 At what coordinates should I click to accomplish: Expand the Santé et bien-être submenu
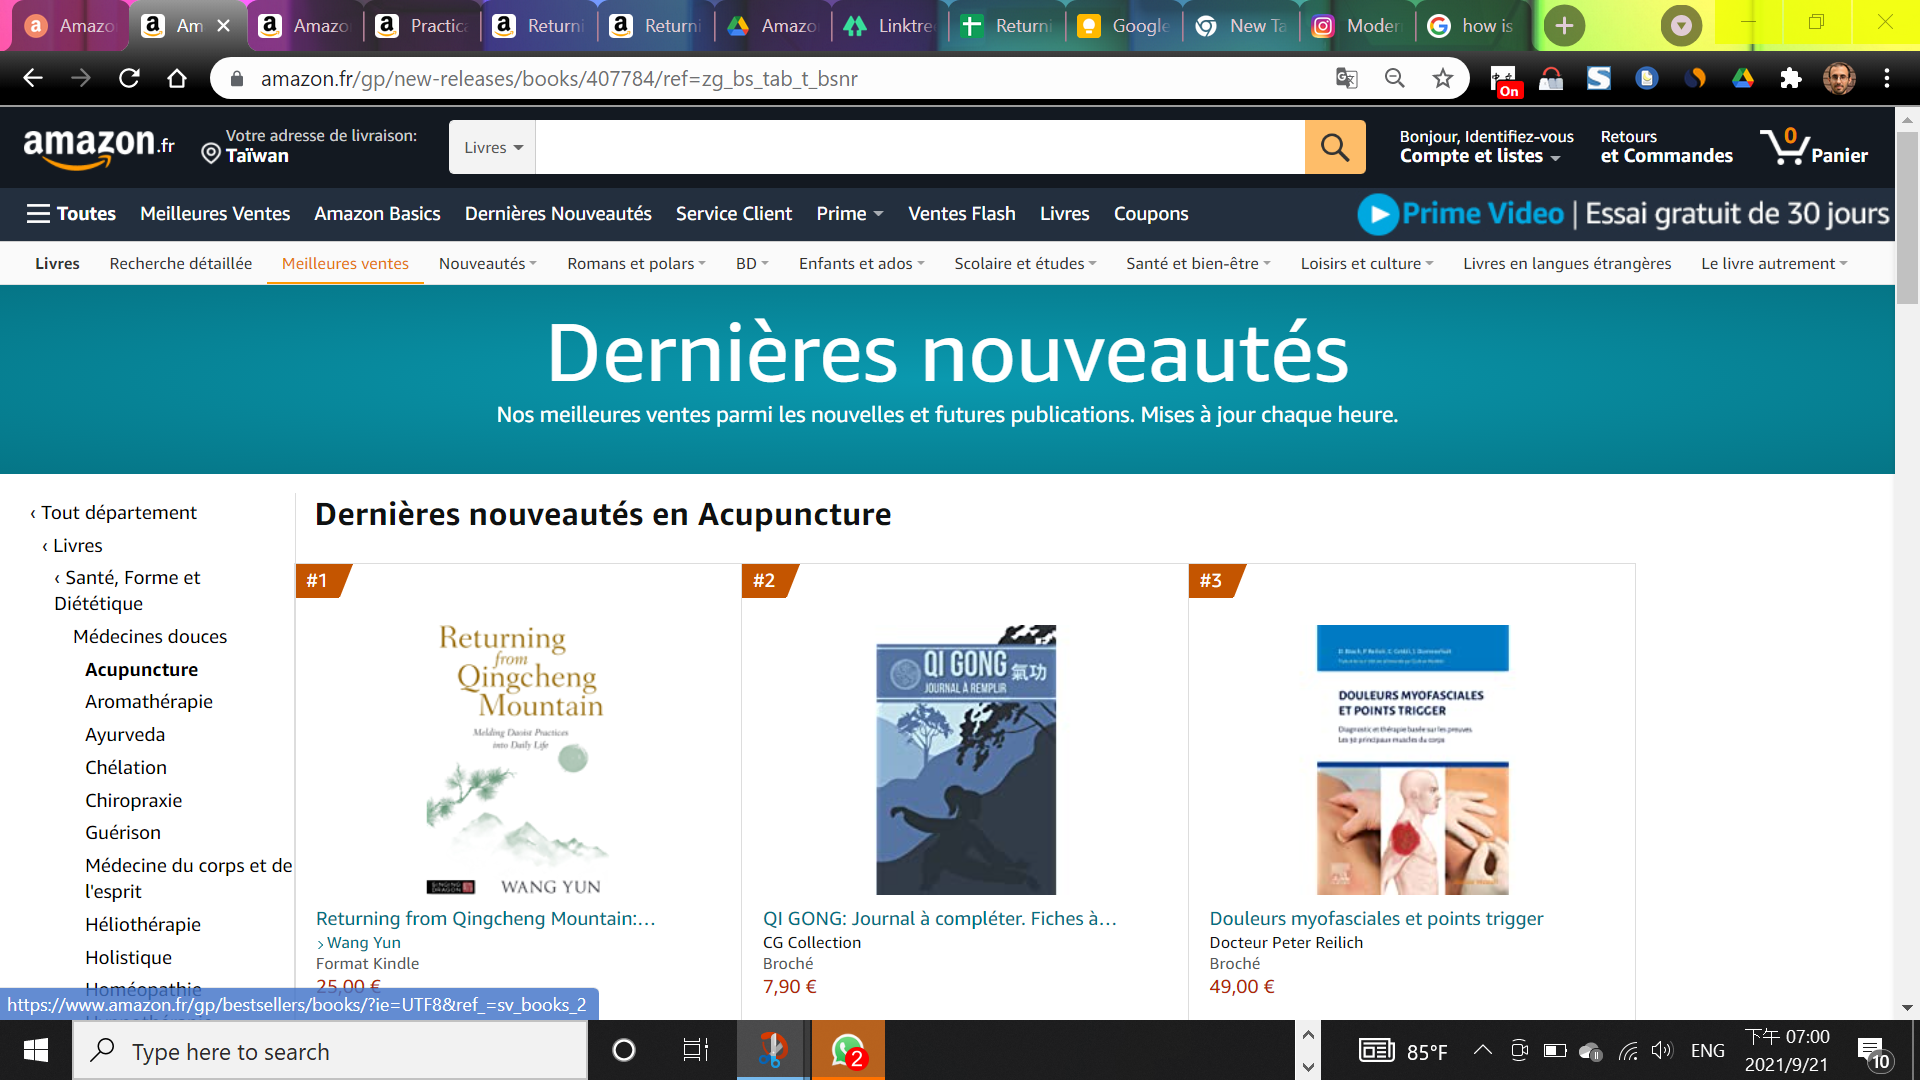click(1198, 263)
